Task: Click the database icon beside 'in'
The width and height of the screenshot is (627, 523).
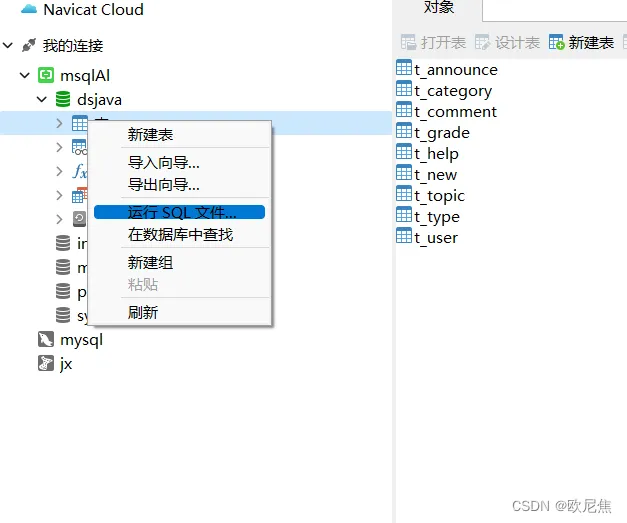Action: pos(63,243)
